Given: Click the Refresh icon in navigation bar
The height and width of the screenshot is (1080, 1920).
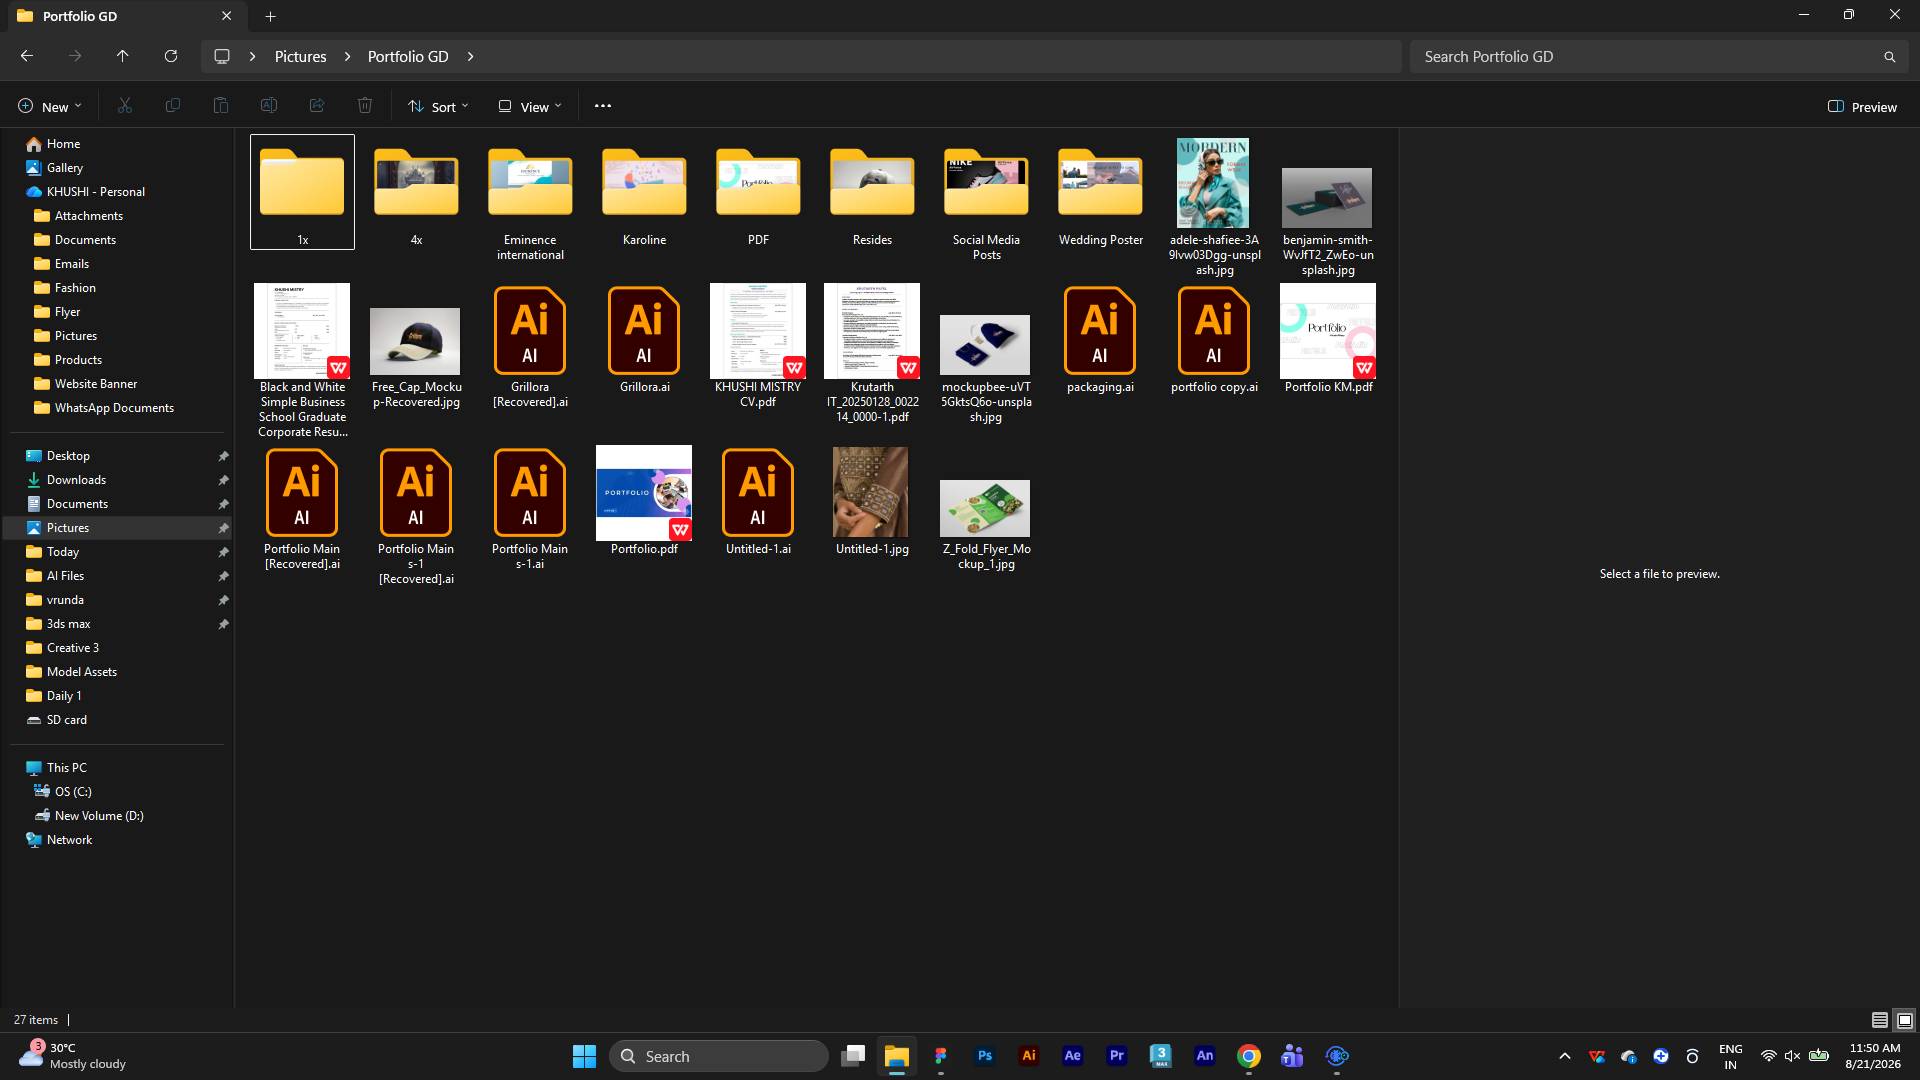Looking at the screenshot, I should pos(171,56).
